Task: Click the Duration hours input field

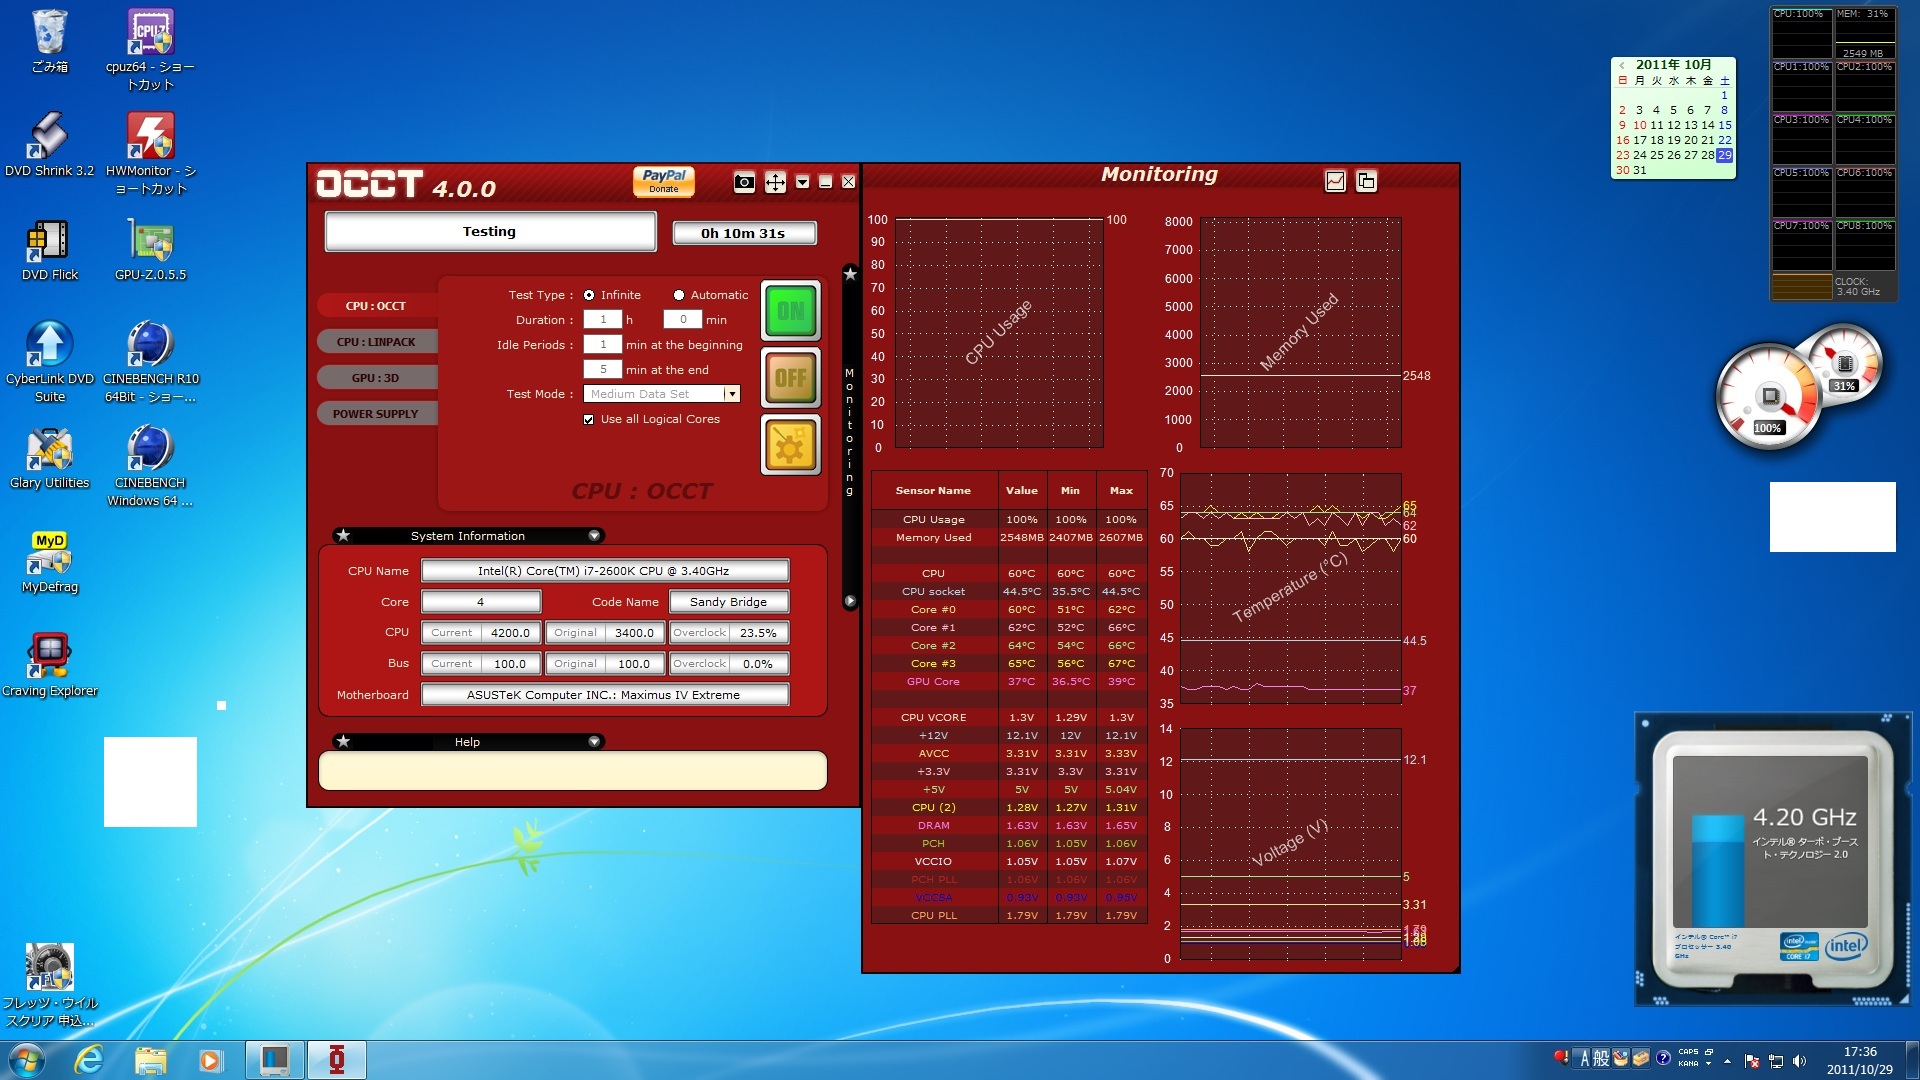Action: tap(603, 320)
